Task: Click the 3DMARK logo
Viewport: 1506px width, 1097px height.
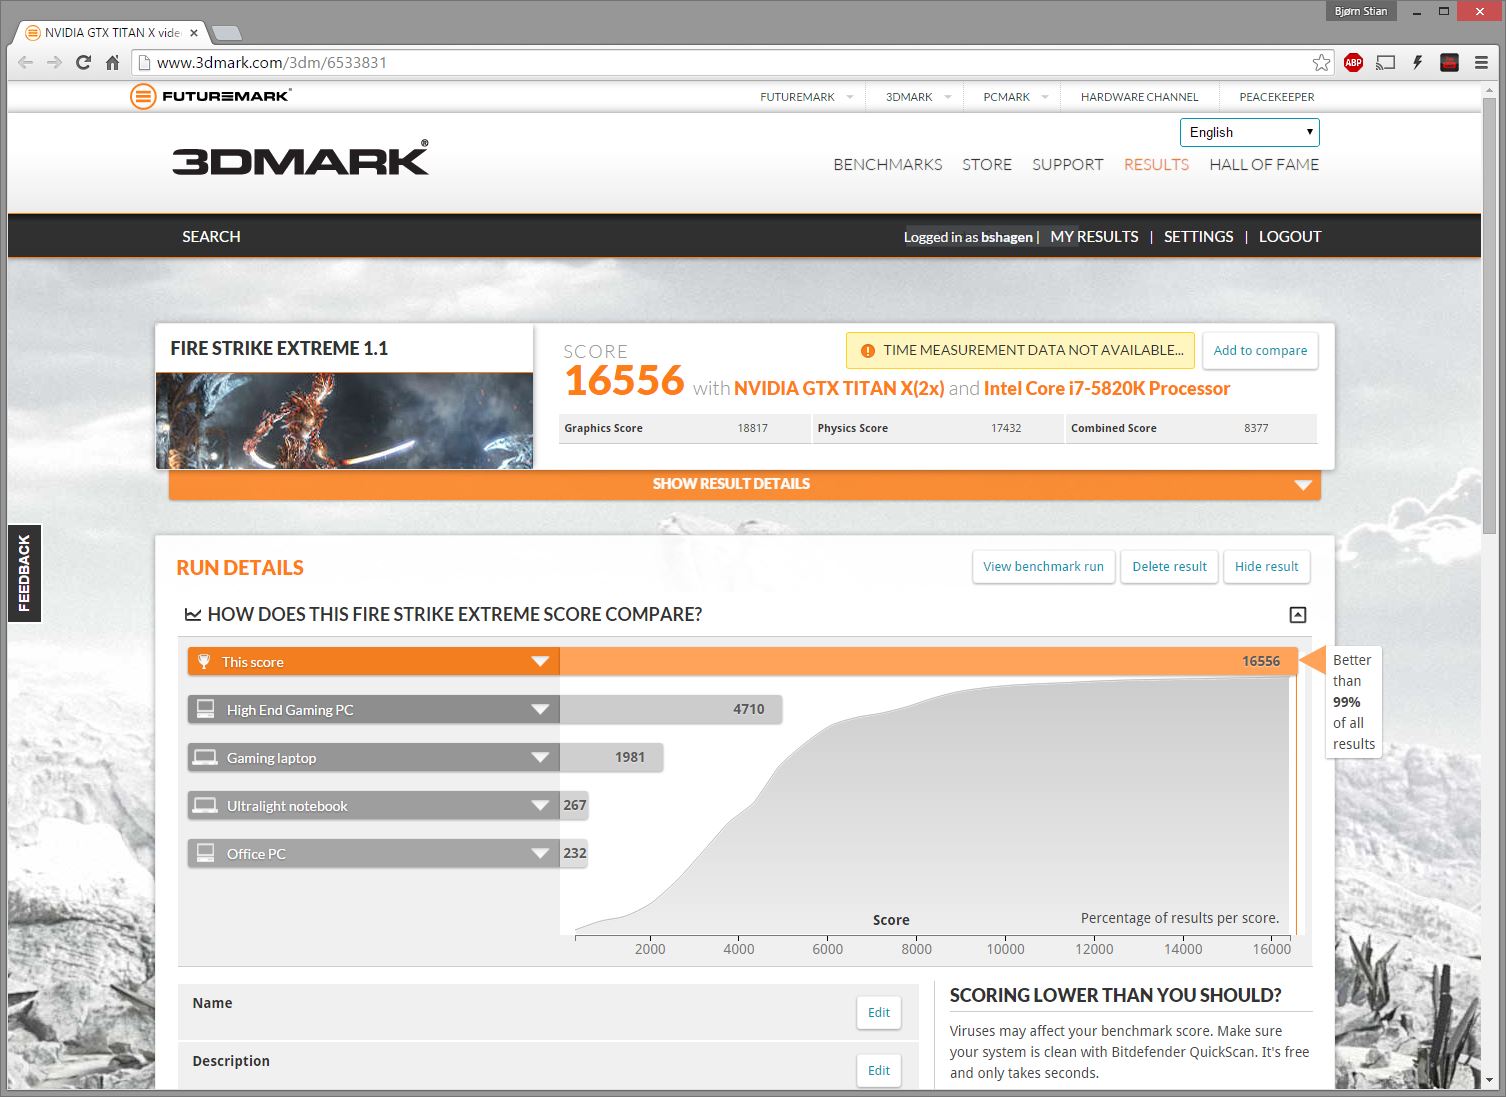Action: click(x=300, y=159)
